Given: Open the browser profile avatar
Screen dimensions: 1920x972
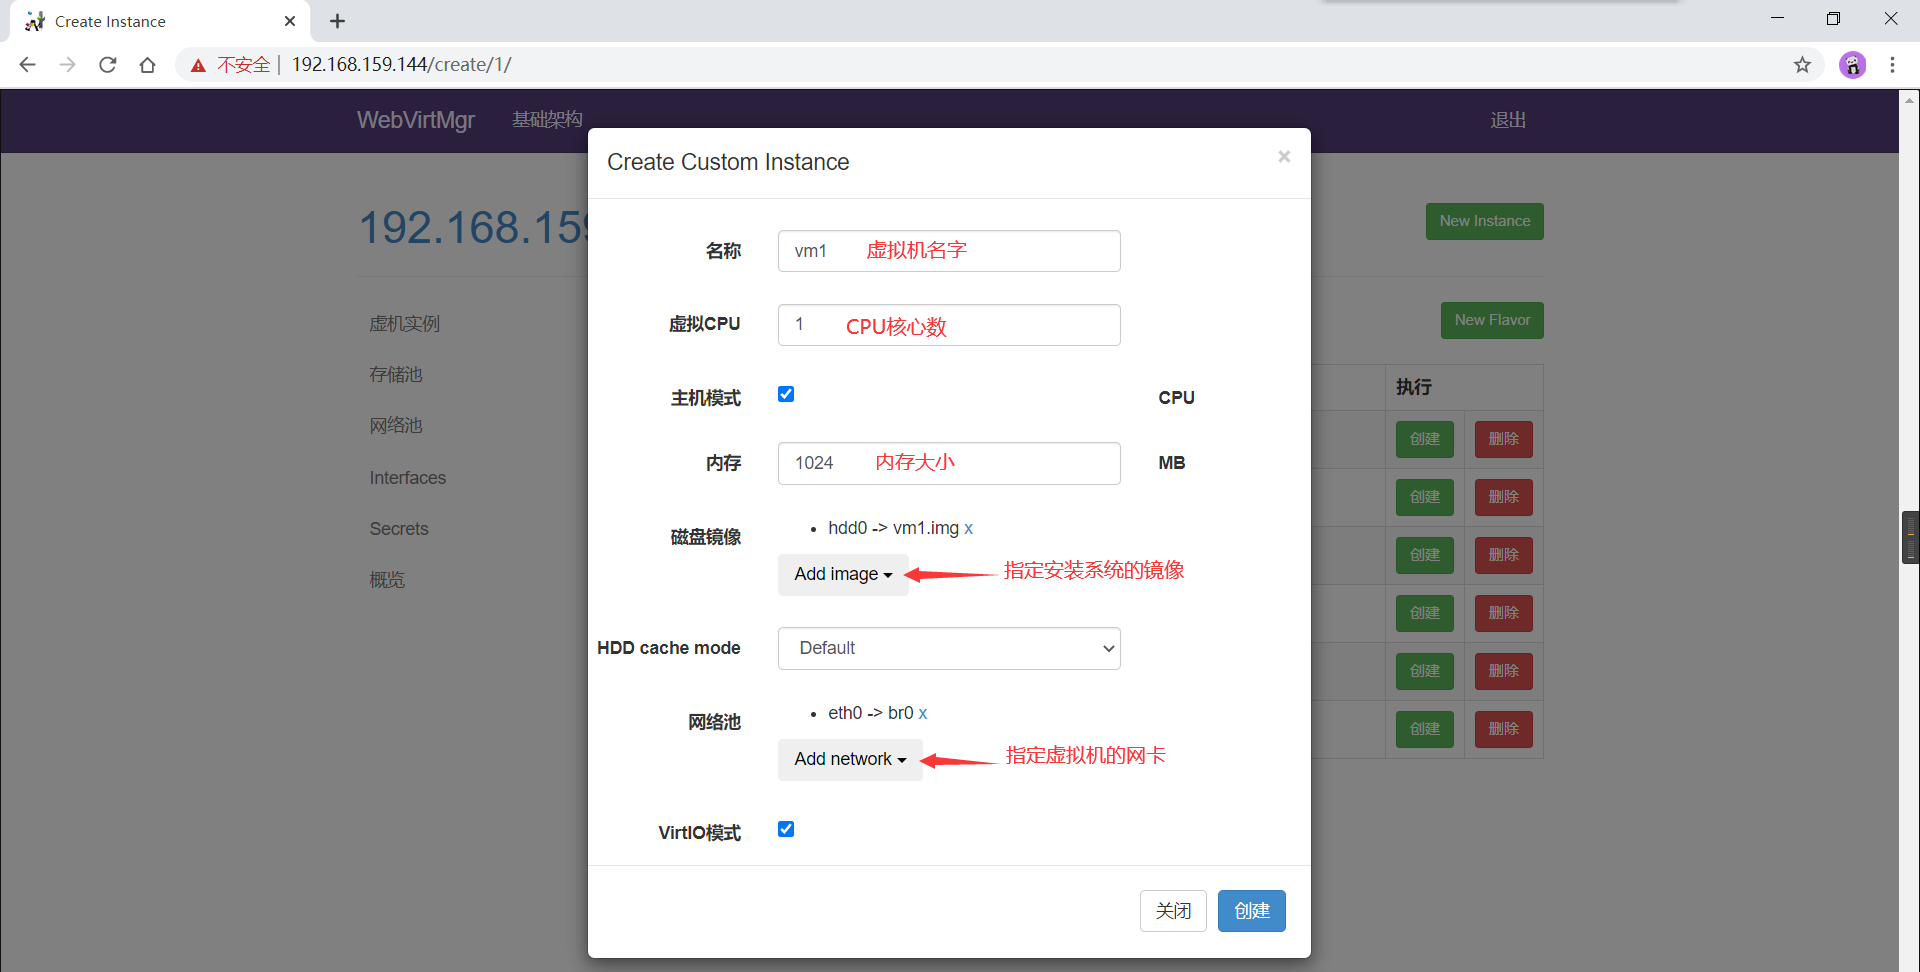Looking at the screenshot, I should [1852, 65].
